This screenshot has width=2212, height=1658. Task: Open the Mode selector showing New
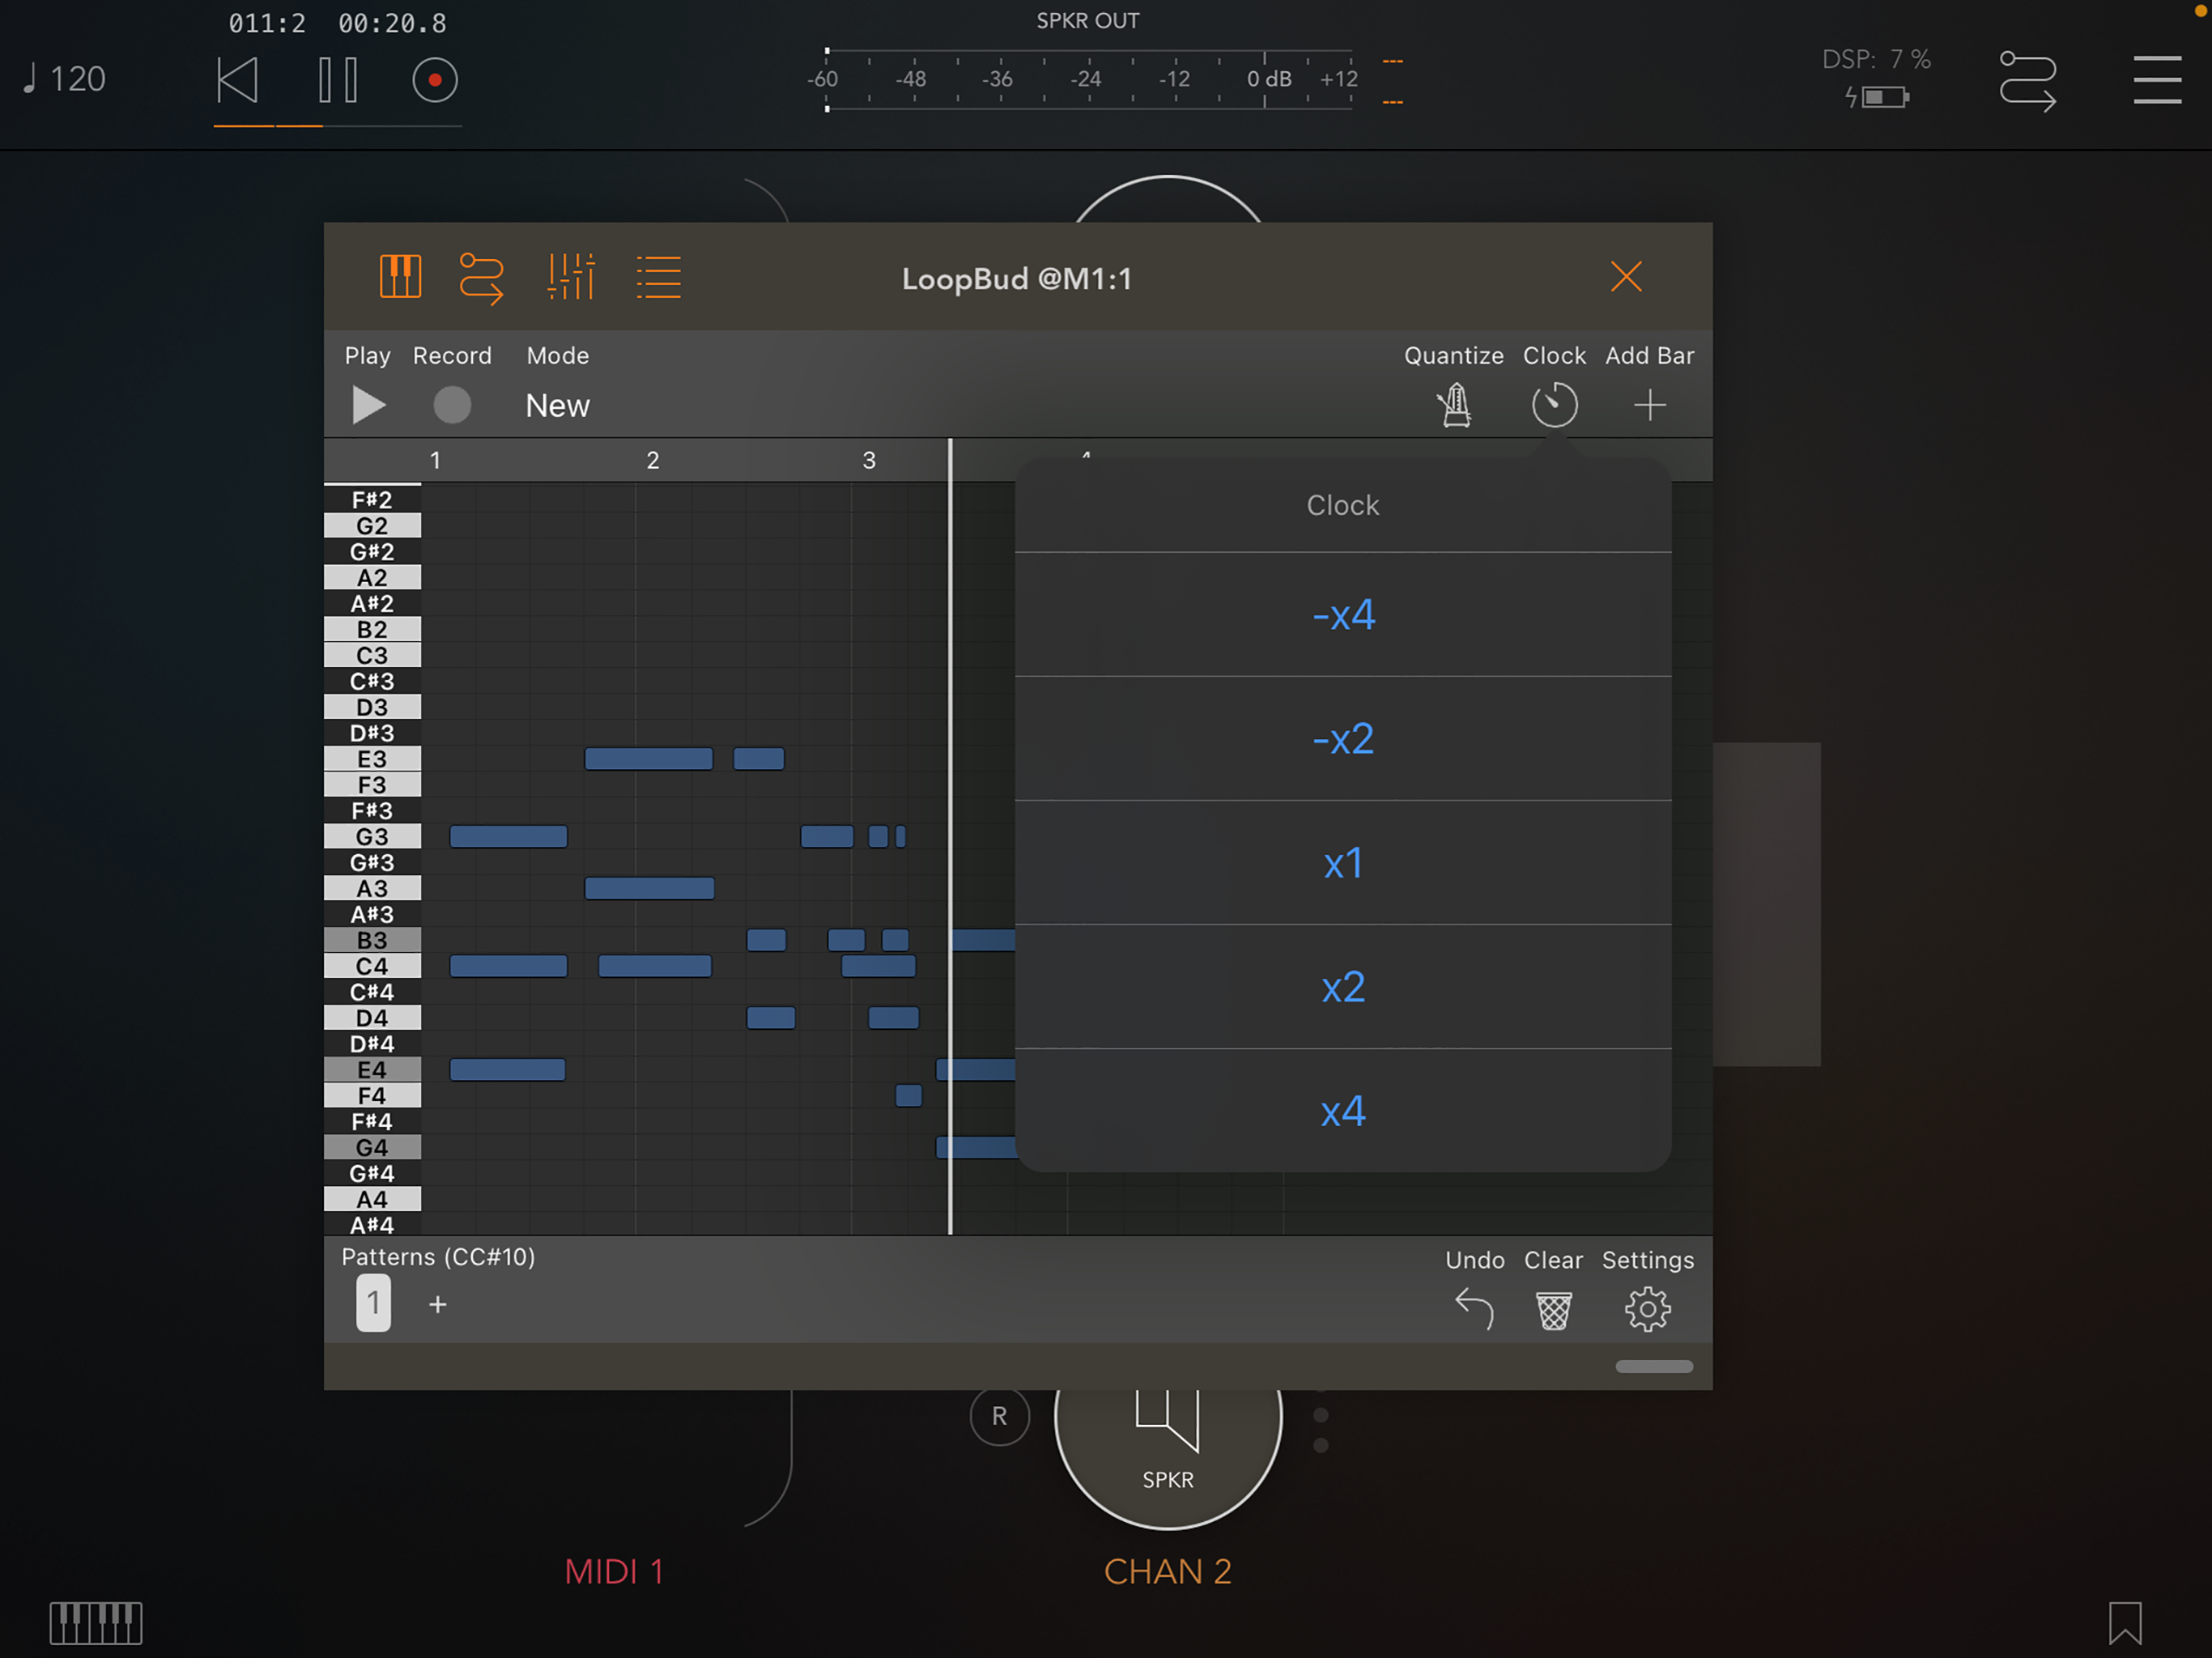tap(557, 405)
